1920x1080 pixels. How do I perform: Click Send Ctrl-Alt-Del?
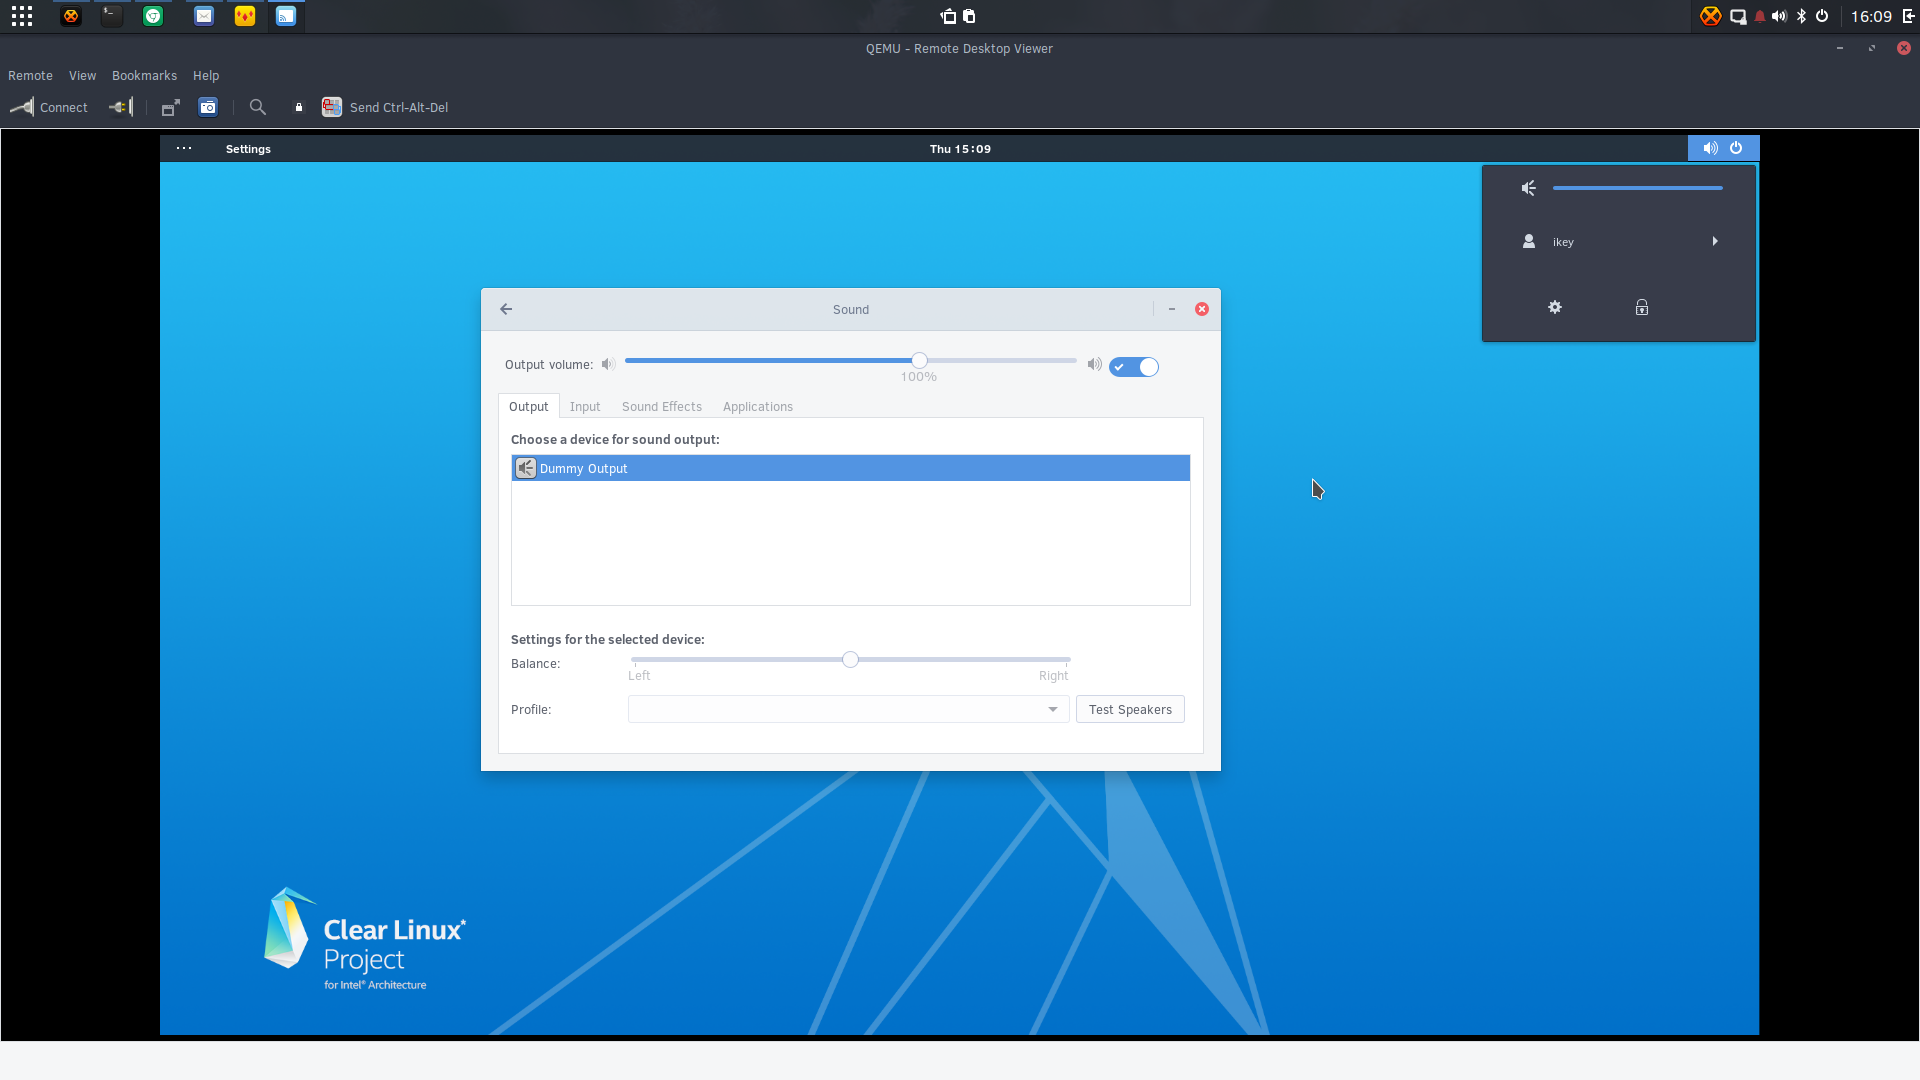point(385,107)
